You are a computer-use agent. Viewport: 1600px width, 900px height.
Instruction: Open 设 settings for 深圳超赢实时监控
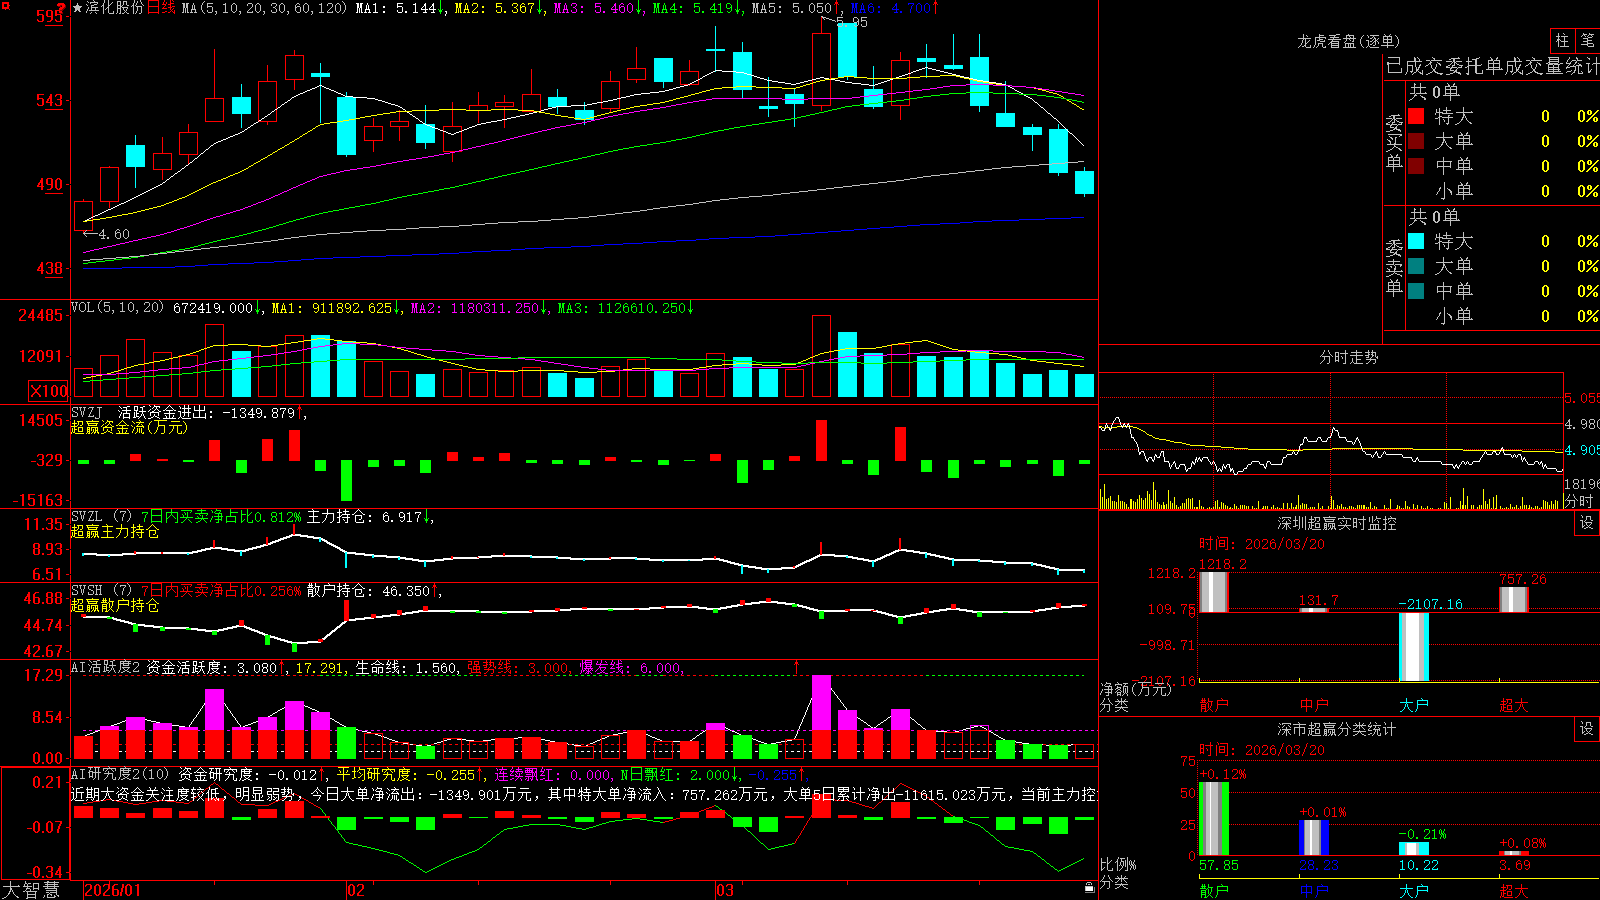click(1587, 523)
